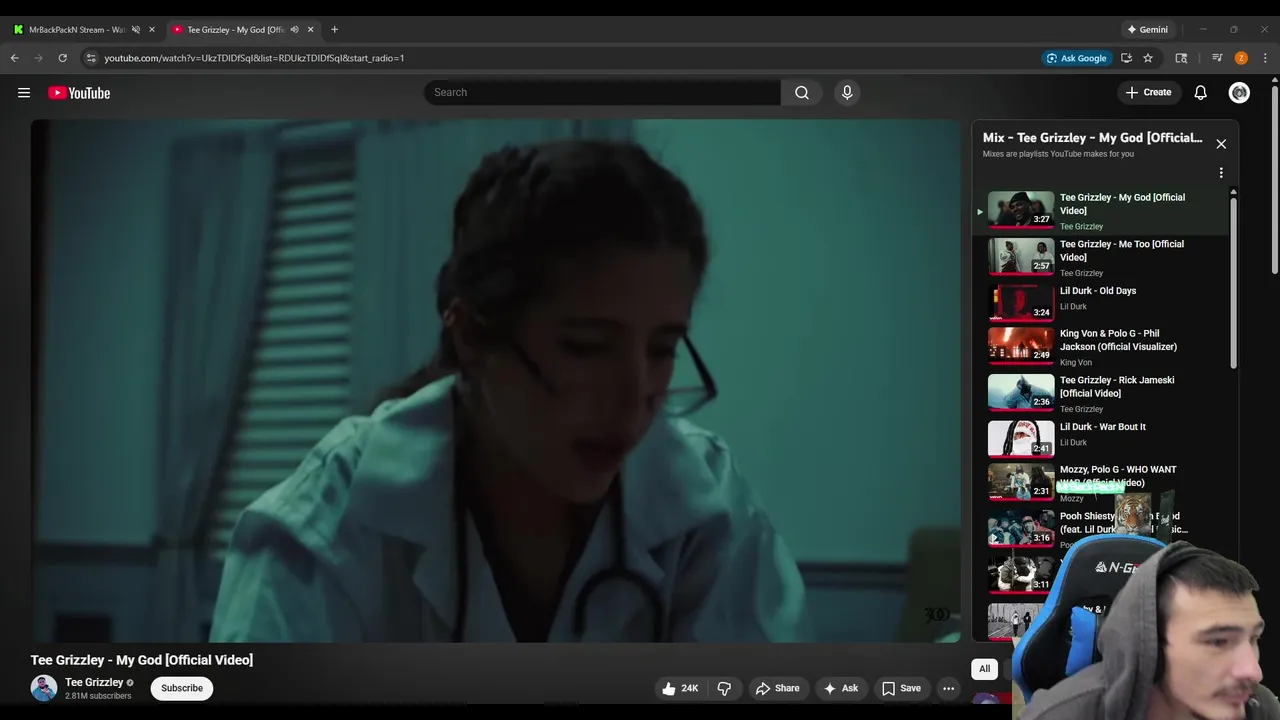Image resolution: width=1280 pixels, height=720 pixels.
Task: Subscribe to Tee Grizzley
Action: pos(182,688)
